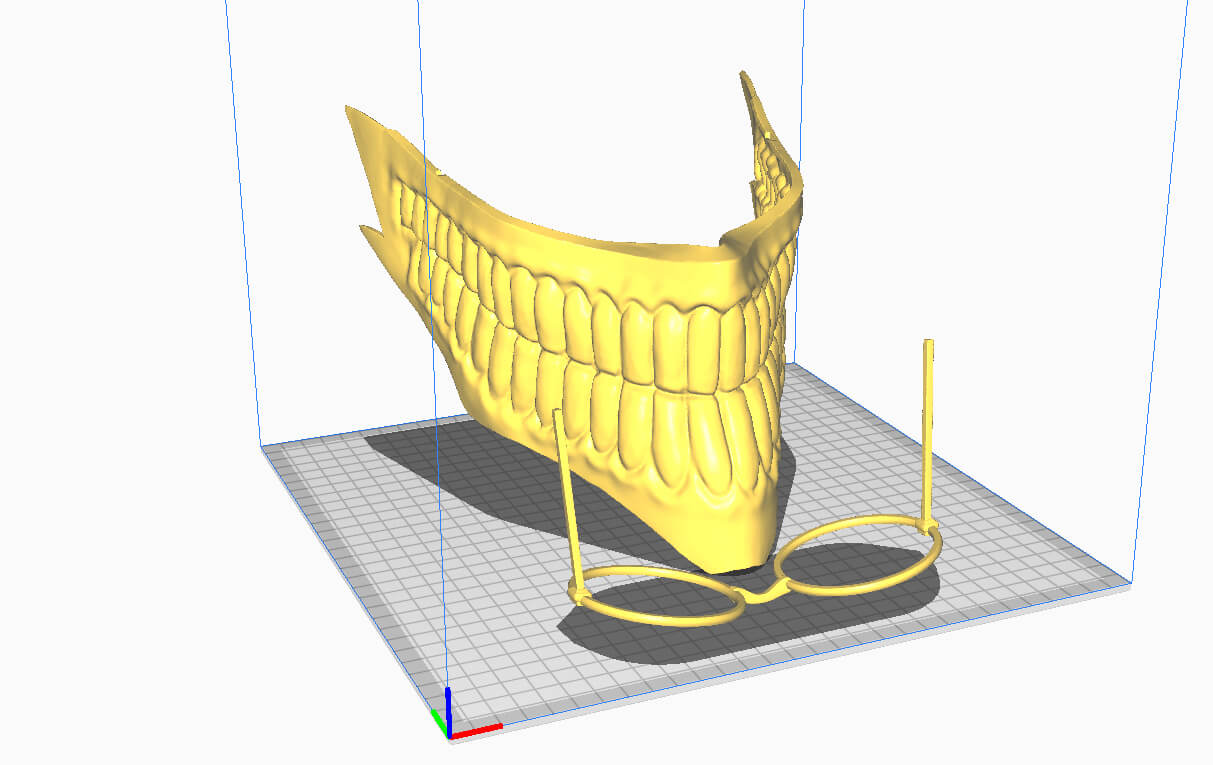Pick the glasses' upright right temple arm
The height and width of the screenshot is (765, 1213).
click(x=929, y=420)
